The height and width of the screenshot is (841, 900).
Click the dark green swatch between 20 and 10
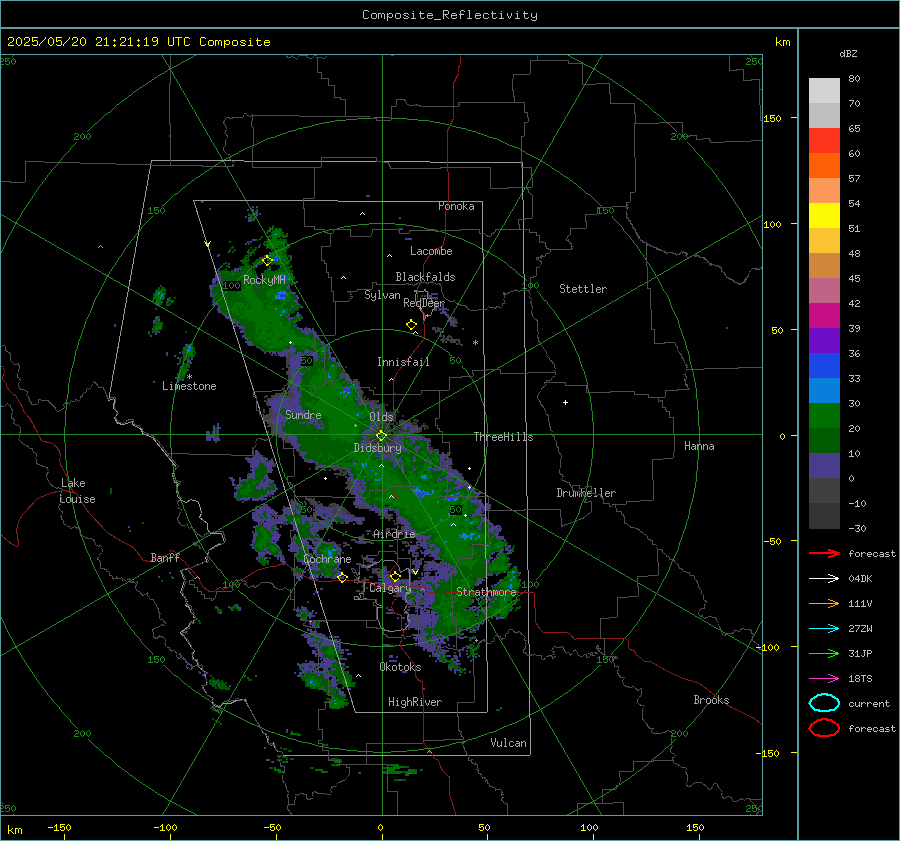[824, 441]
